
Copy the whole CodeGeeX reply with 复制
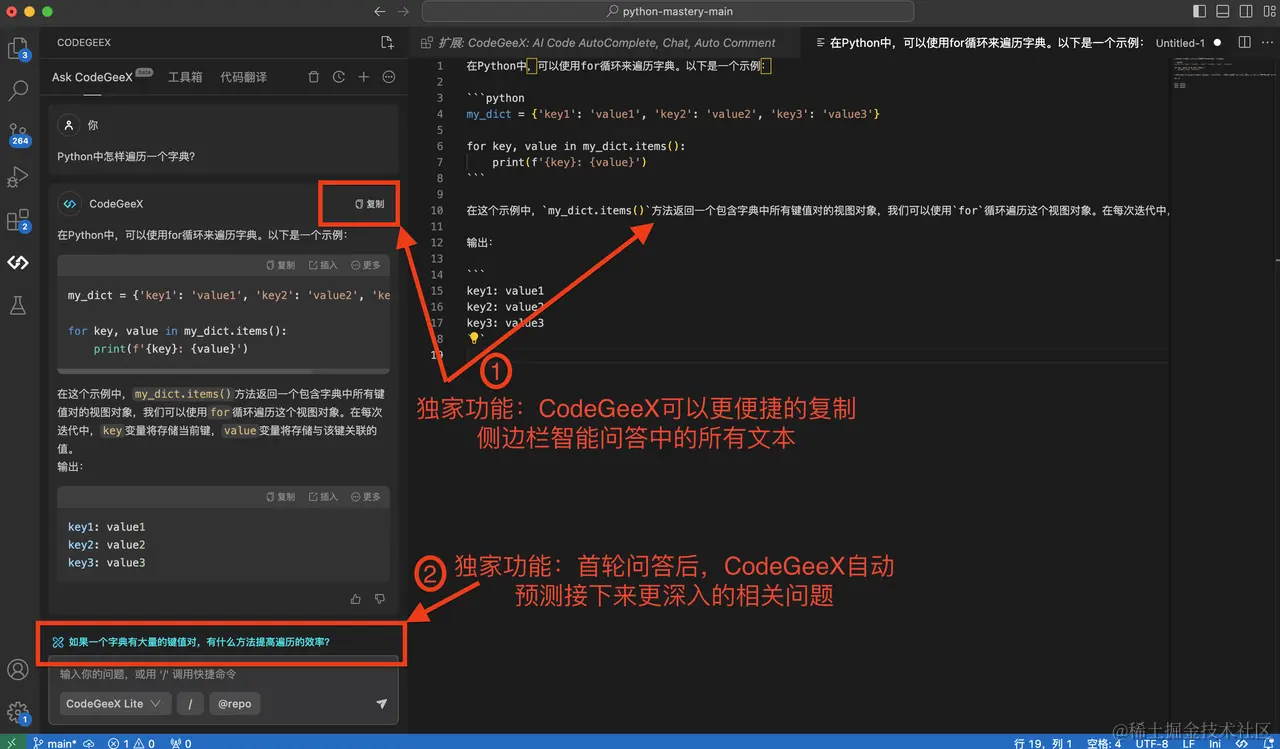pyautogui.click(x=369, y=204)
